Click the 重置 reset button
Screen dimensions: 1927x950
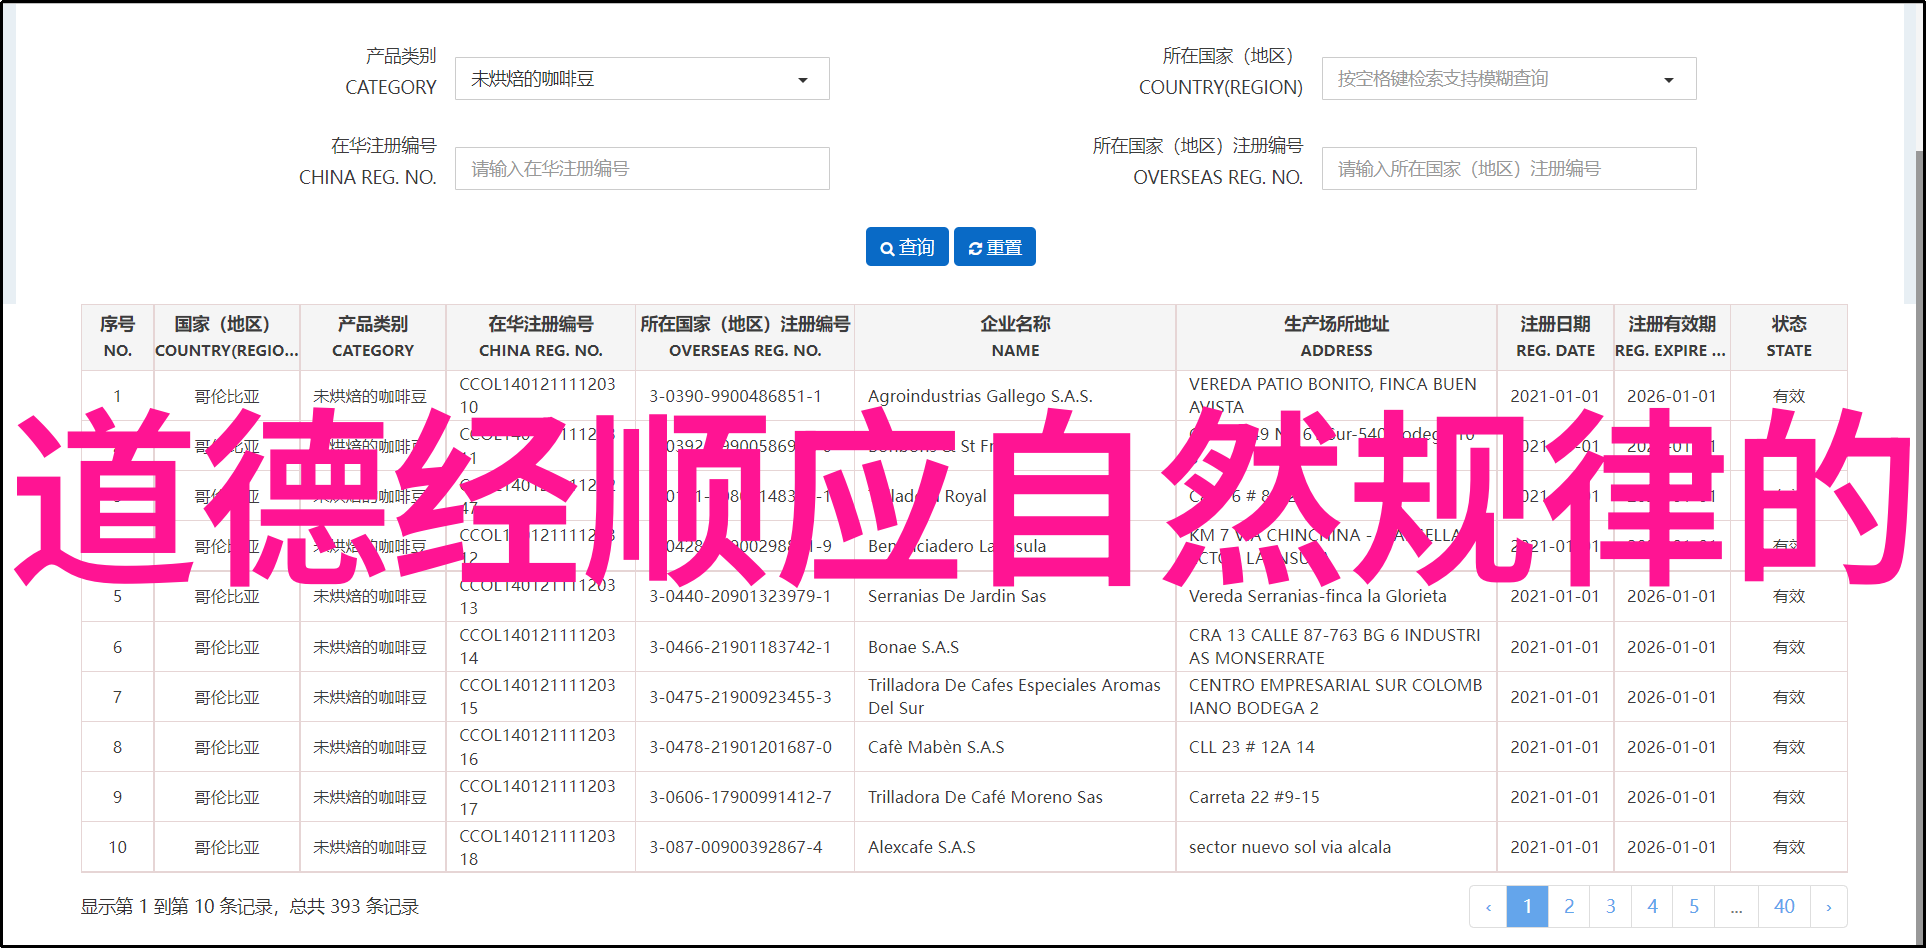[995, 247]
